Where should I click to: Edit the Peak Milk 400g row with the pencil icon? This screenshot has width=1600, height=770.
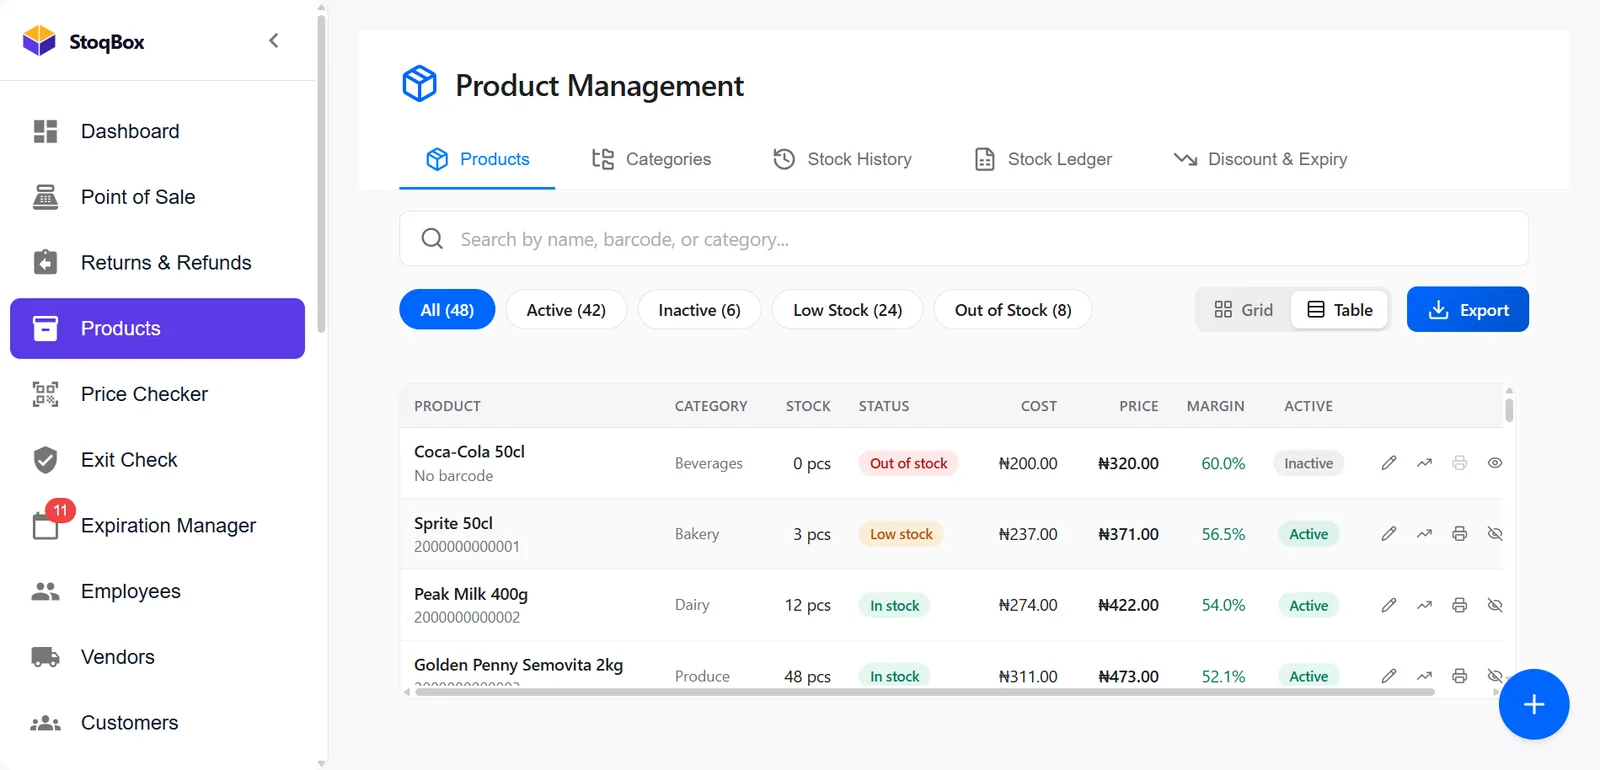1389,605
